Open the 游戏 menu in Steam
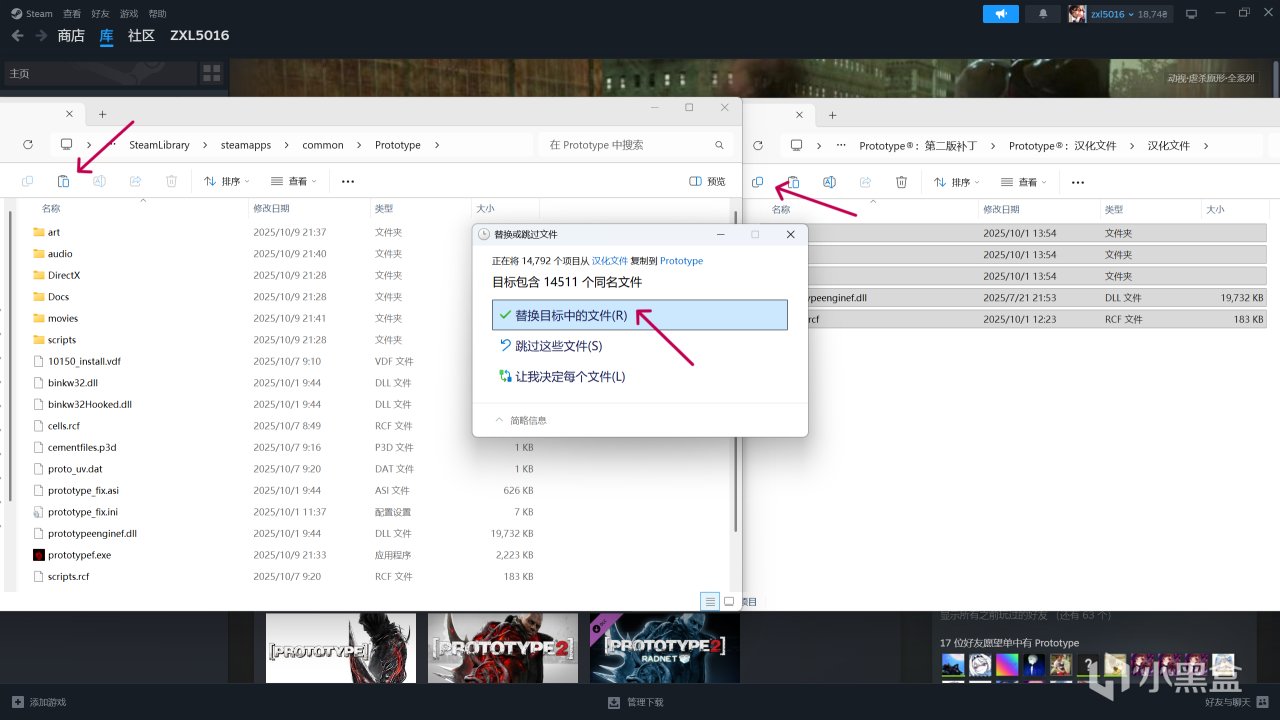 point(129,14)
